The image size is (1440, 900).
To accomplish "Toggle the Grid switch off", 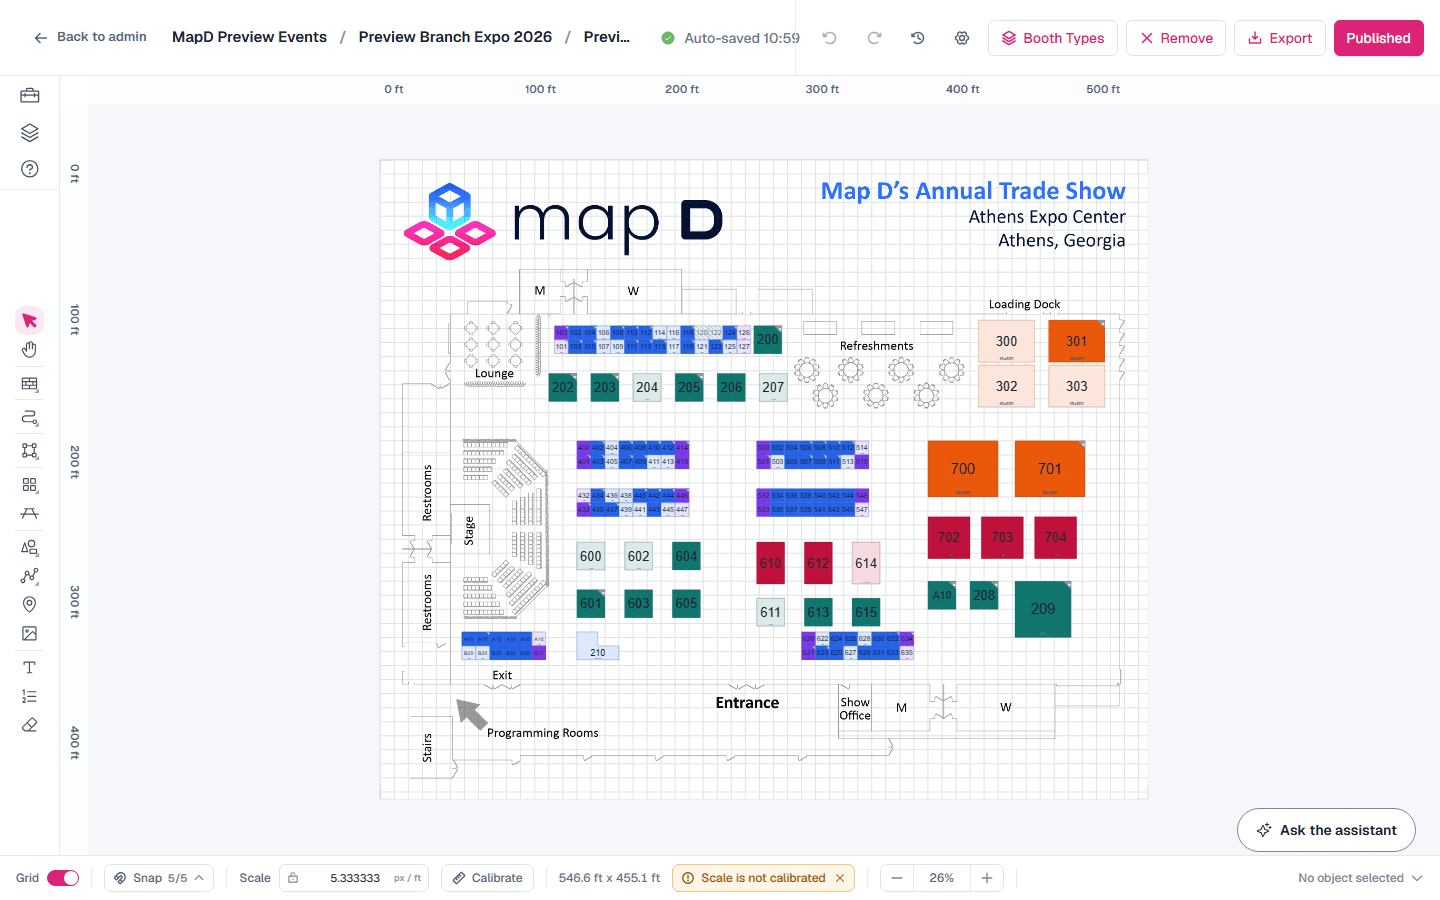I will [63, 878].
